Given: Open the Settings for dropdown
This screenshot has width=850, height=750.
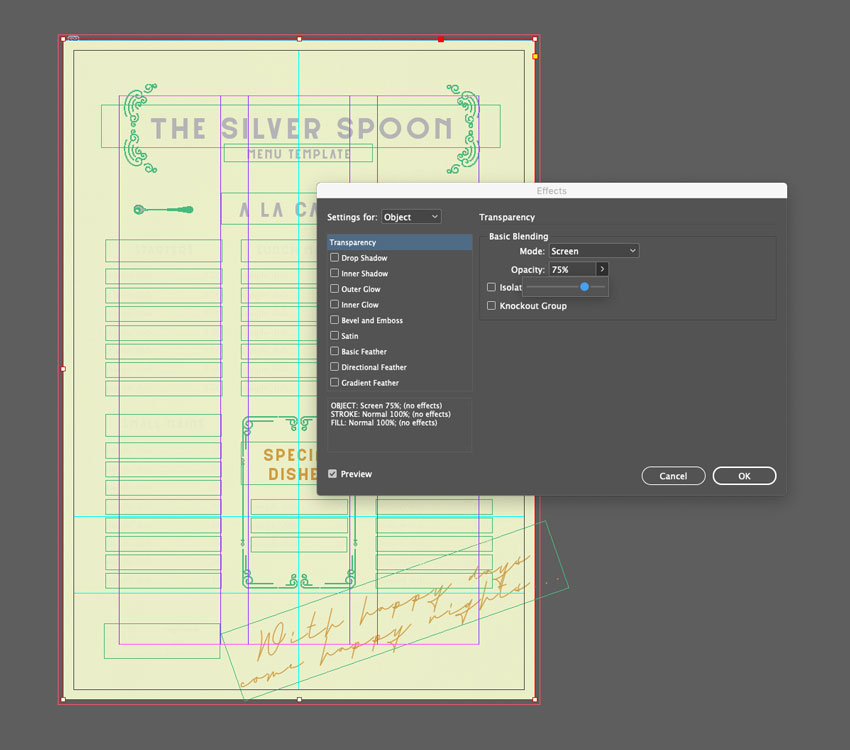Looking at the screenshot, I should (411, 216).
